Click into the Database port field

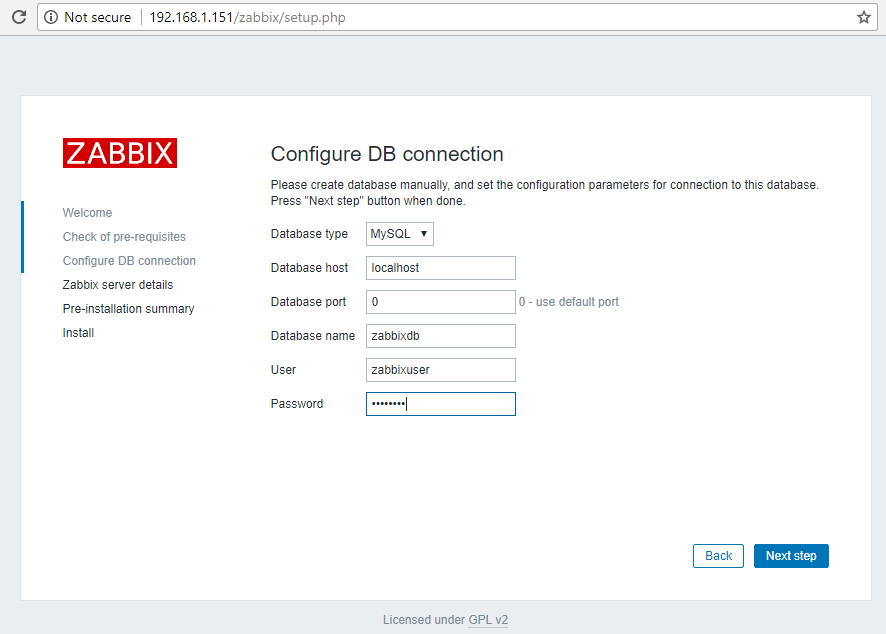(x=441, y=302)
